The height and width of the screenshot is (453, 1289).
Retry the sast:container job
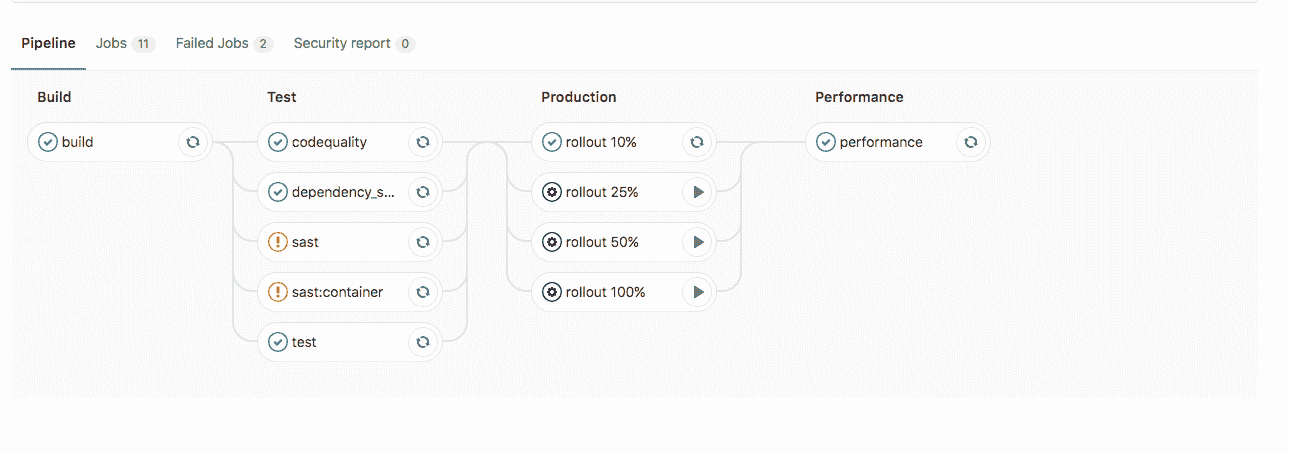point(423,292)
